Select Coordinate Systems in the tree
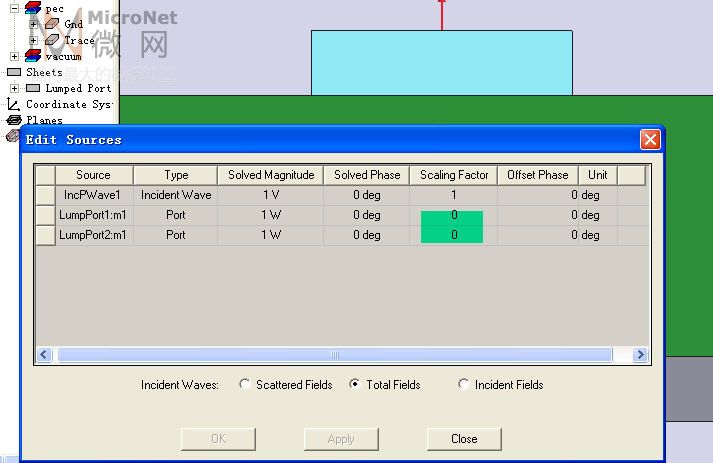 (69, 105)
